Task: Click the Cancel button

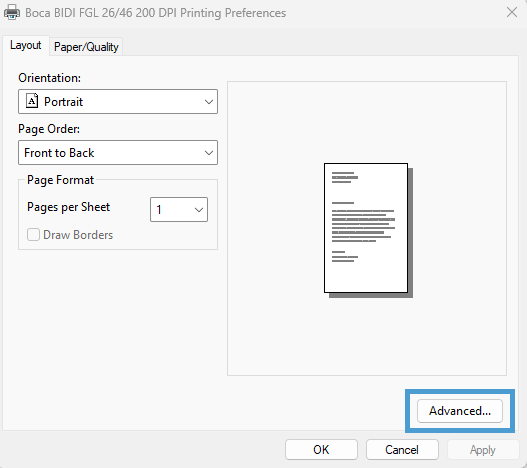Action: tap(402, 450)
